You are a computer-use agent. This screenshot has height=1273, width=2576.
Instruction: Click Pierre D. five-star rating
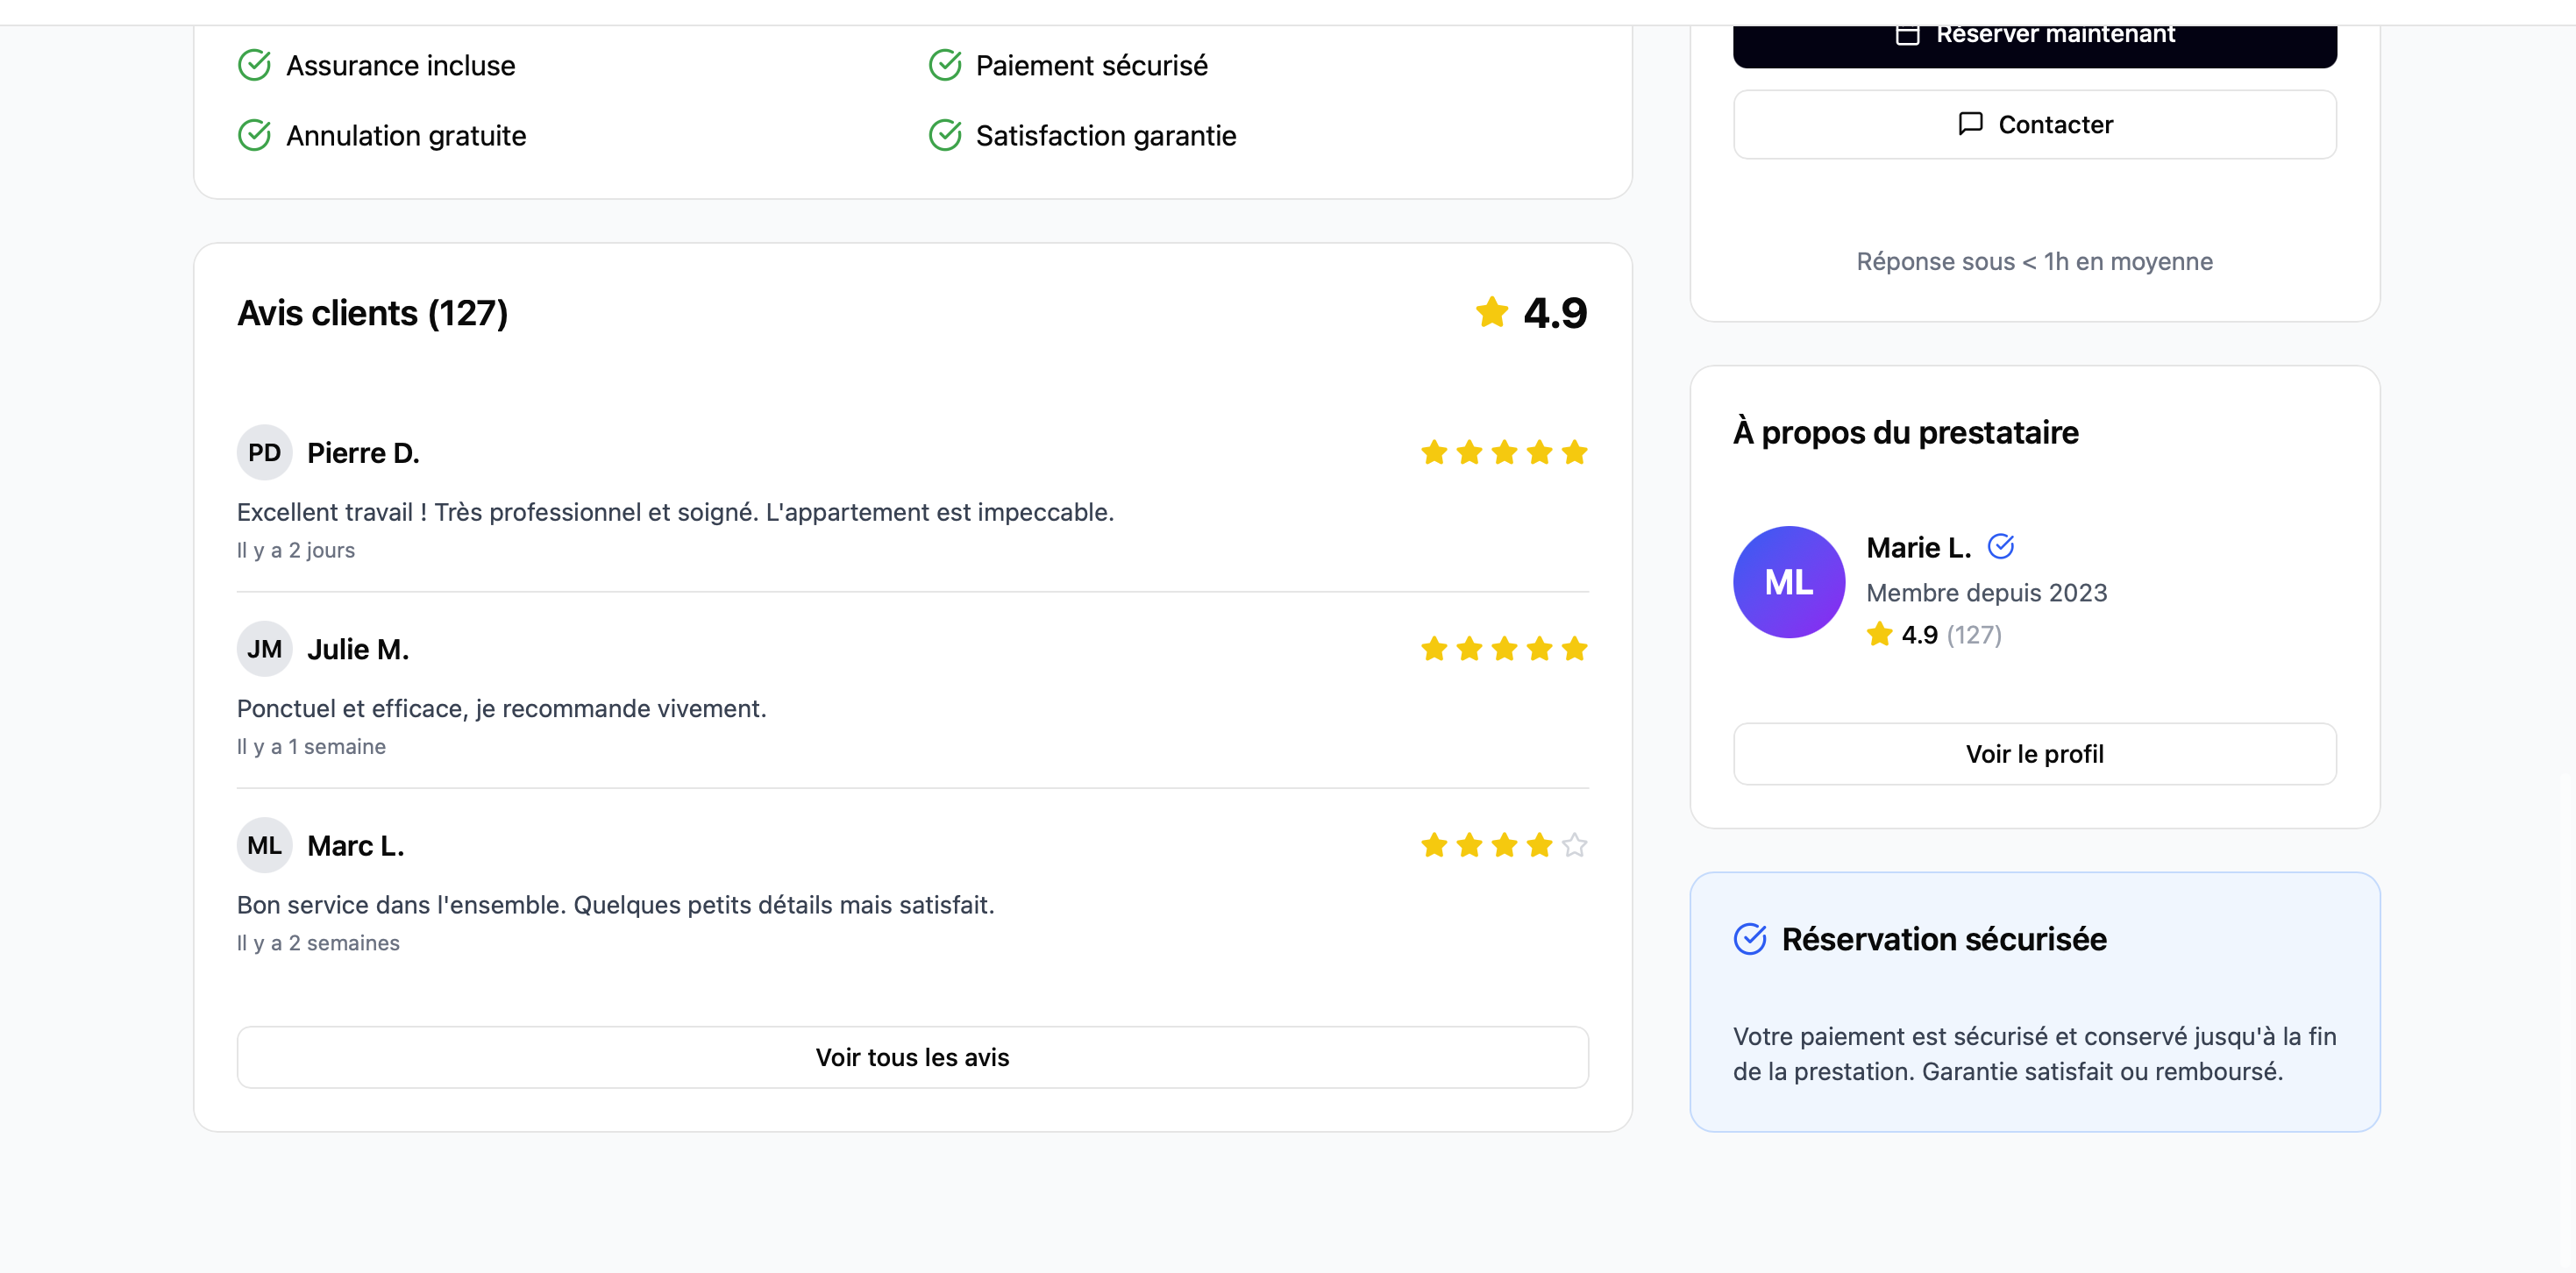1503,453
